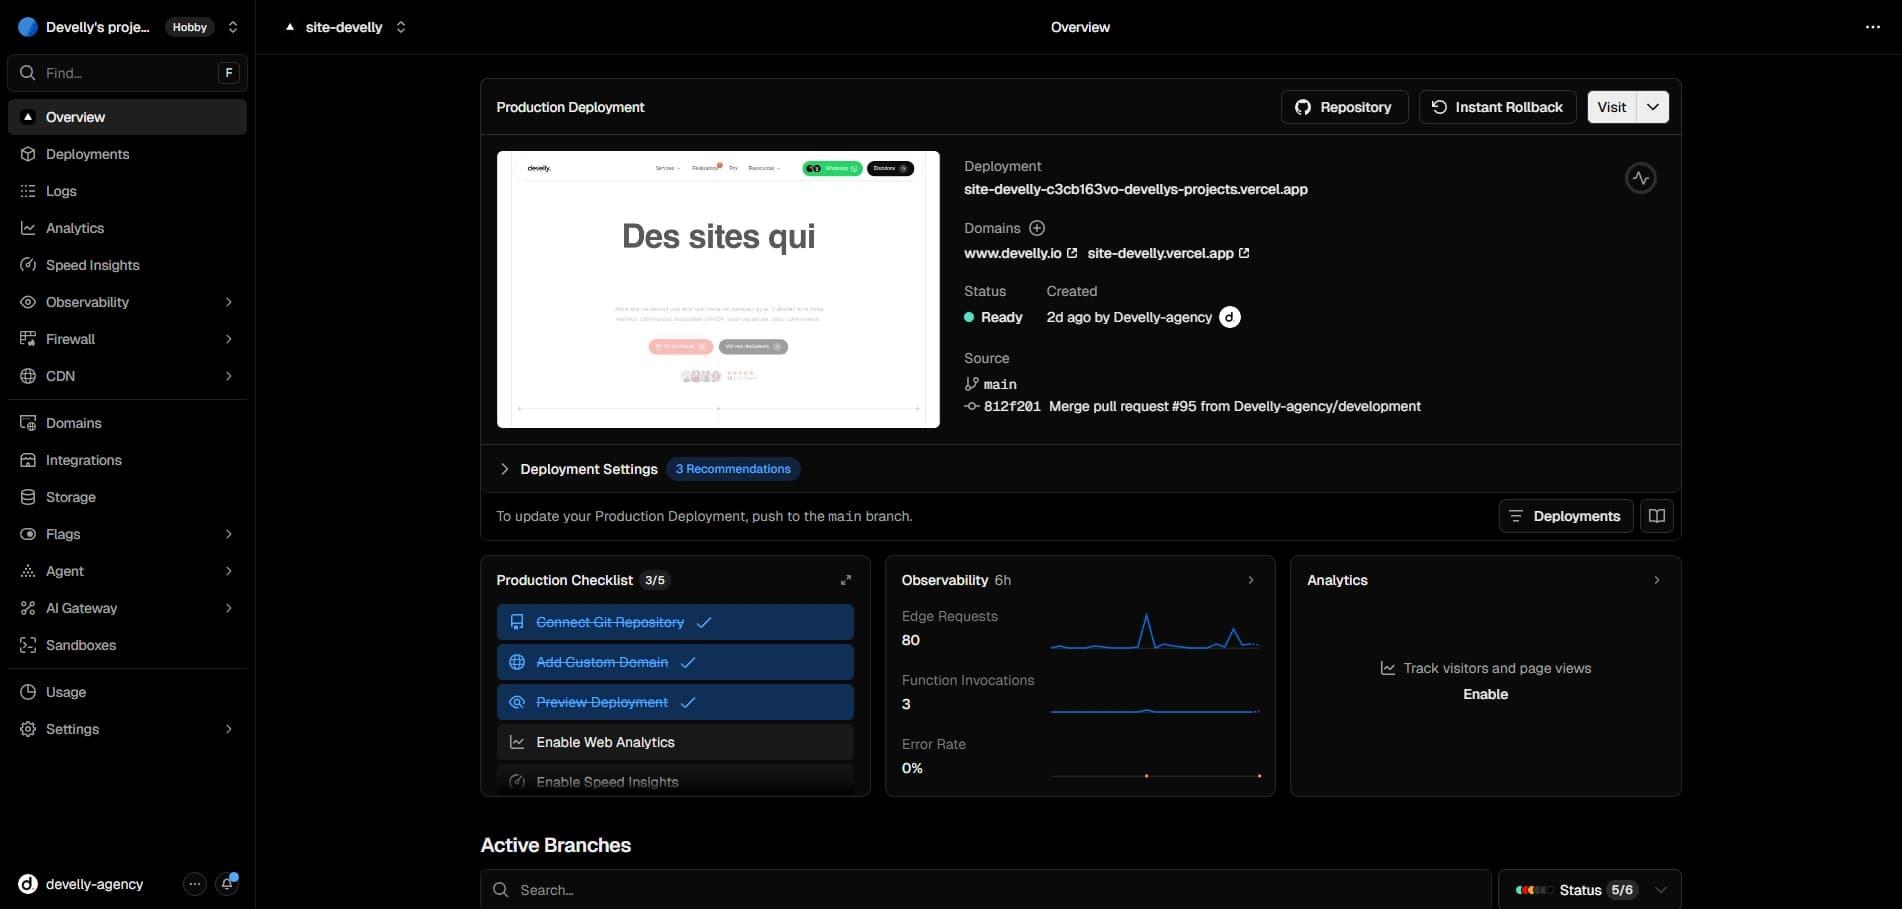Expand the Production Checklist panel
The image size is (1902, 909).
point(846,580)
